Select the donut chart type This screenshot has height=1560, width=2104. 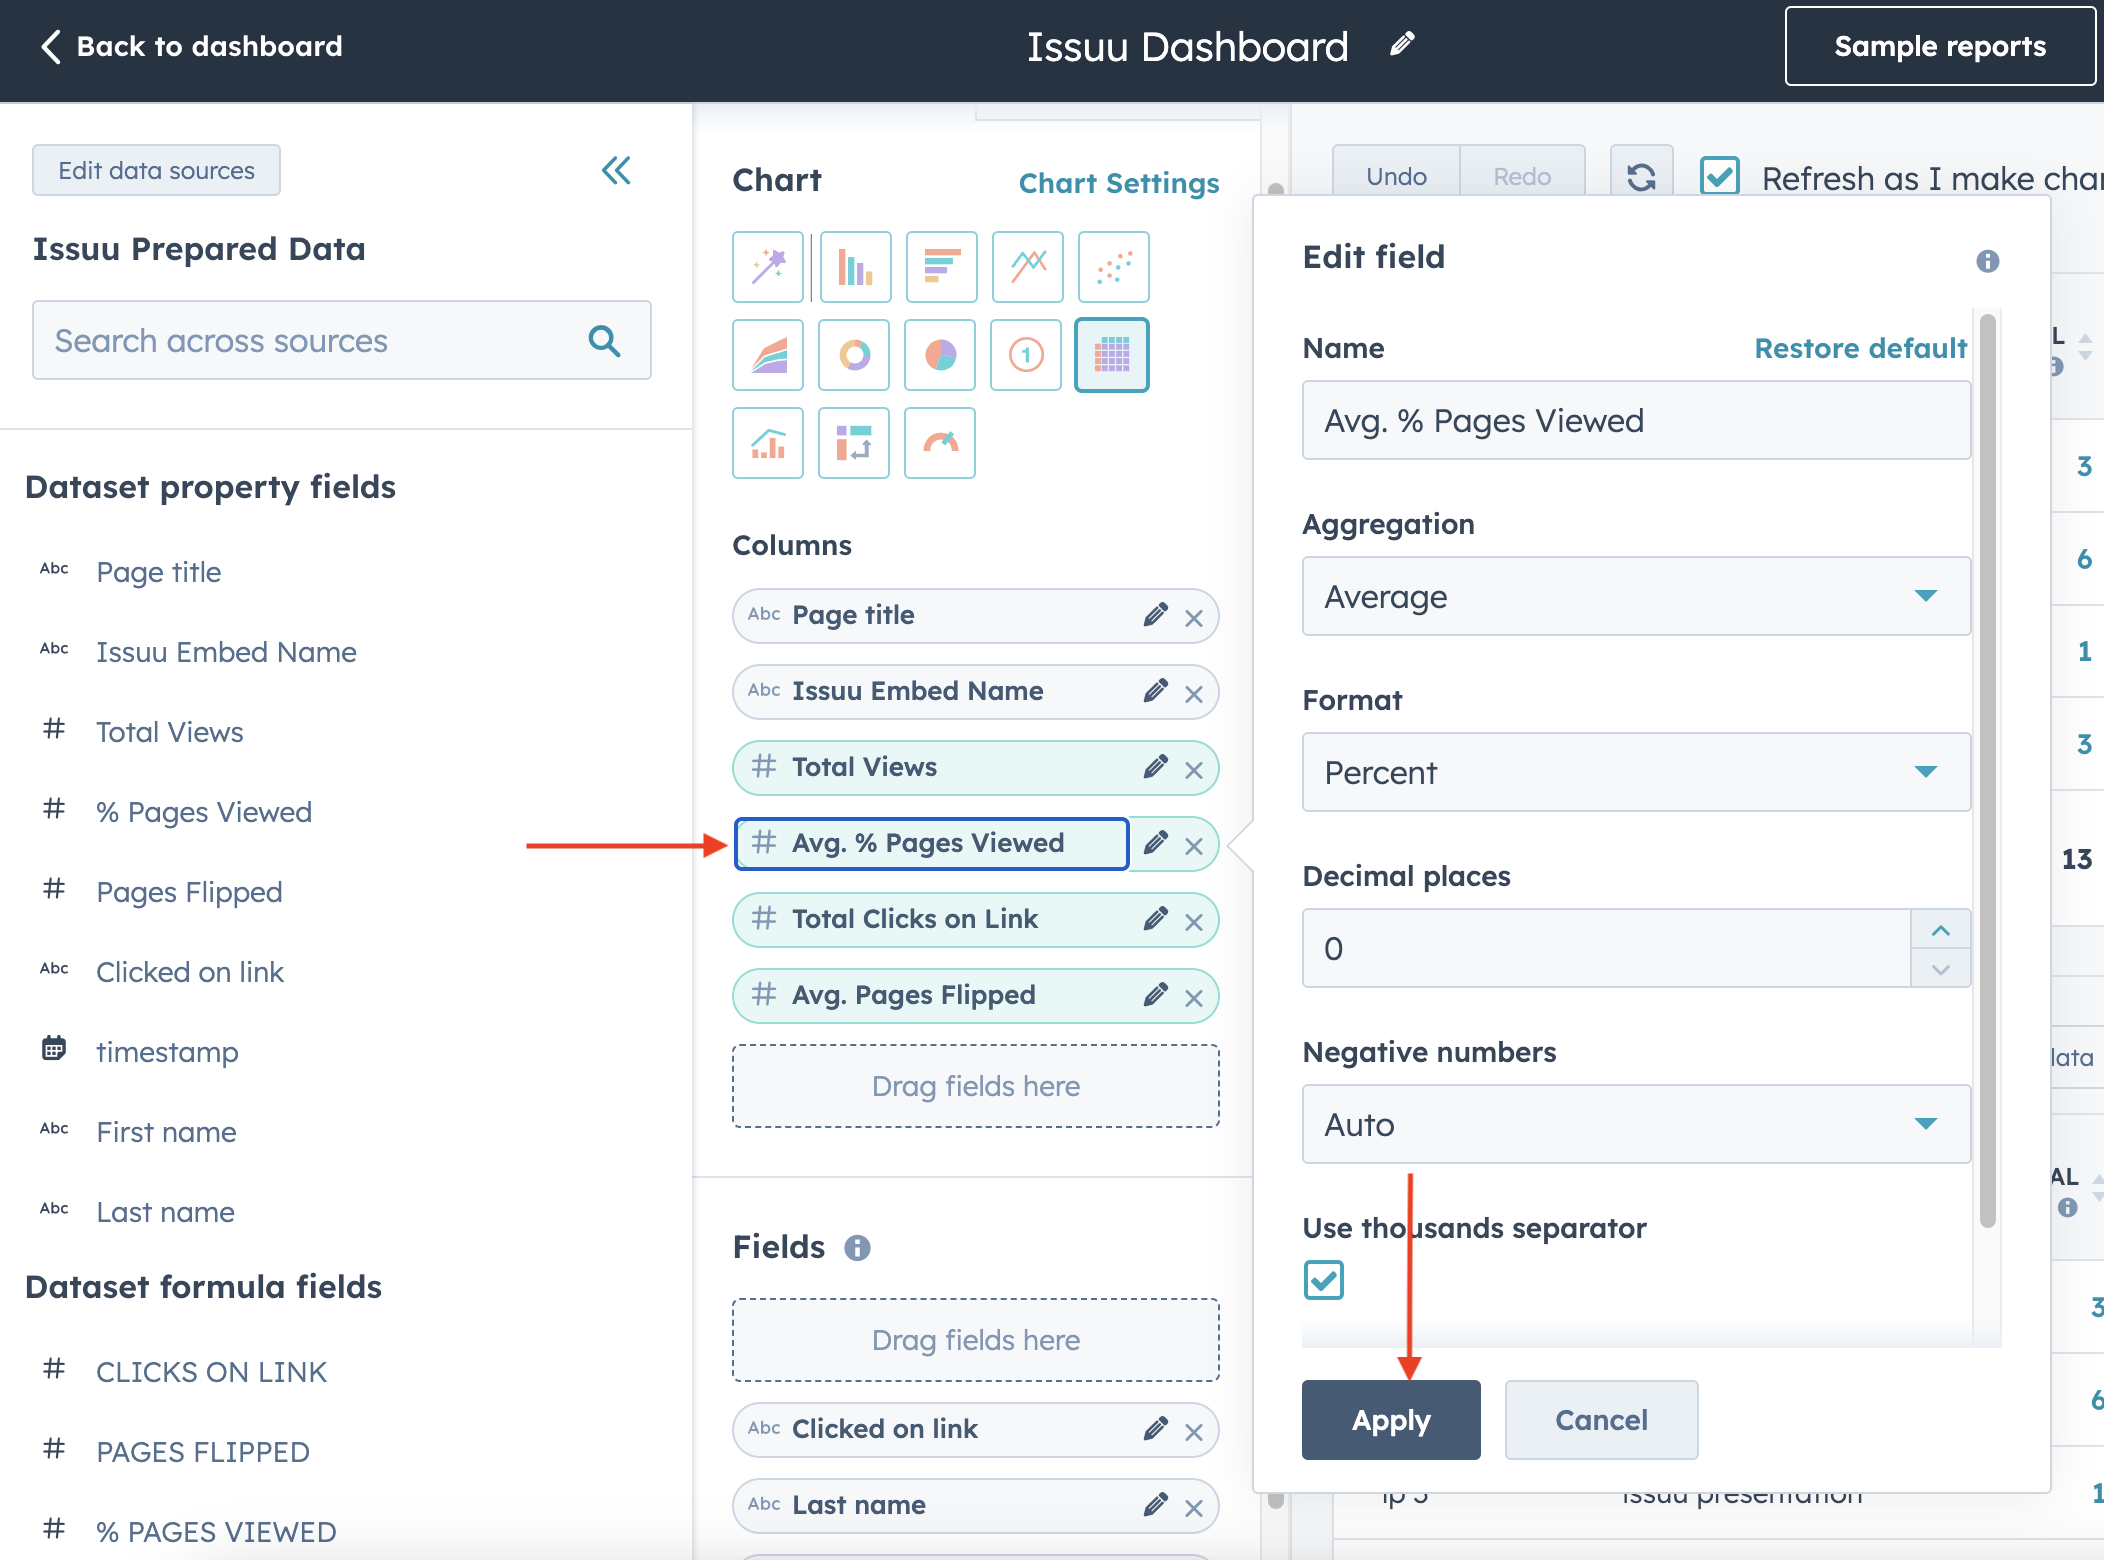854,355
